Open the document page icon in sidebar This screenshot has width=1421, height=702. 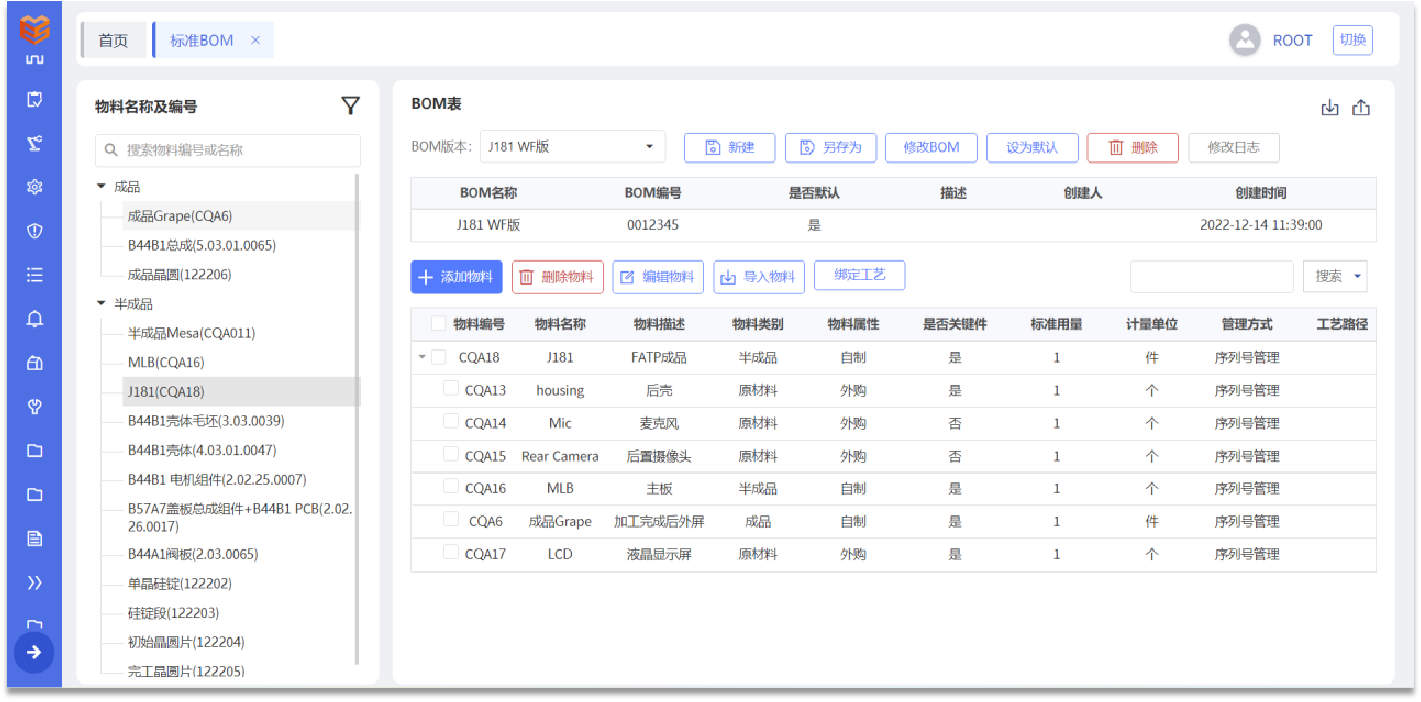(35, 539)
